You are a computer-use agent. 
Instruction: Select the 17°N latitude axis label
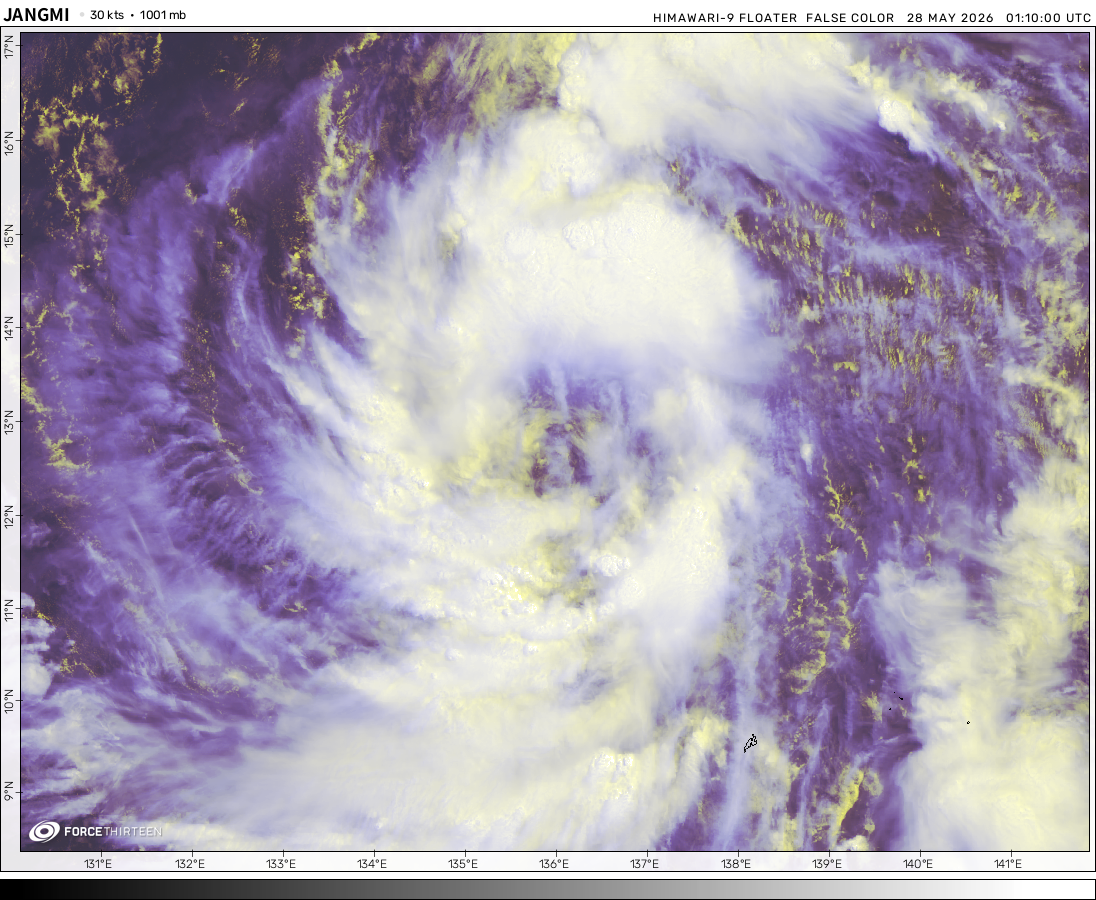[x=9, y=48]
